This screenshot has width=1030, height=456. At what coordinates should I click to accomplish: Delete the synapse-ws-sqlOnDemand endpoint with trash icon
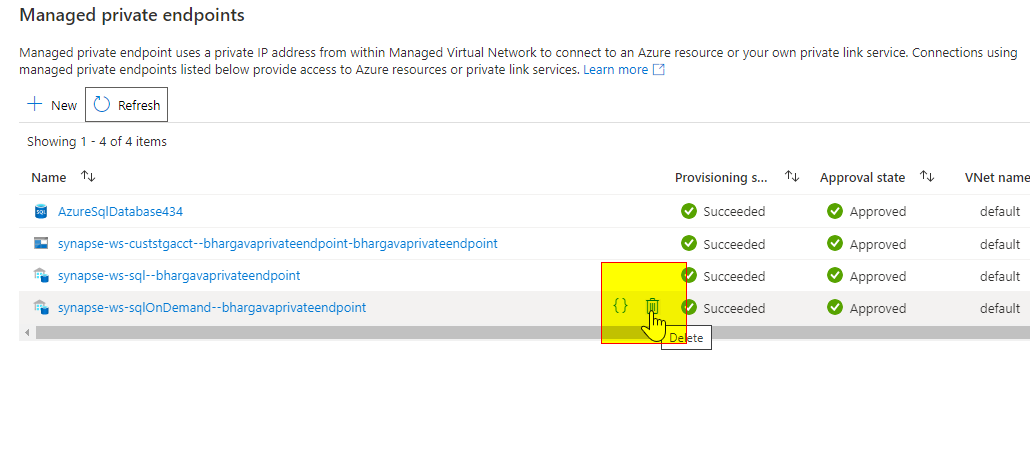(x=652, y=306)
